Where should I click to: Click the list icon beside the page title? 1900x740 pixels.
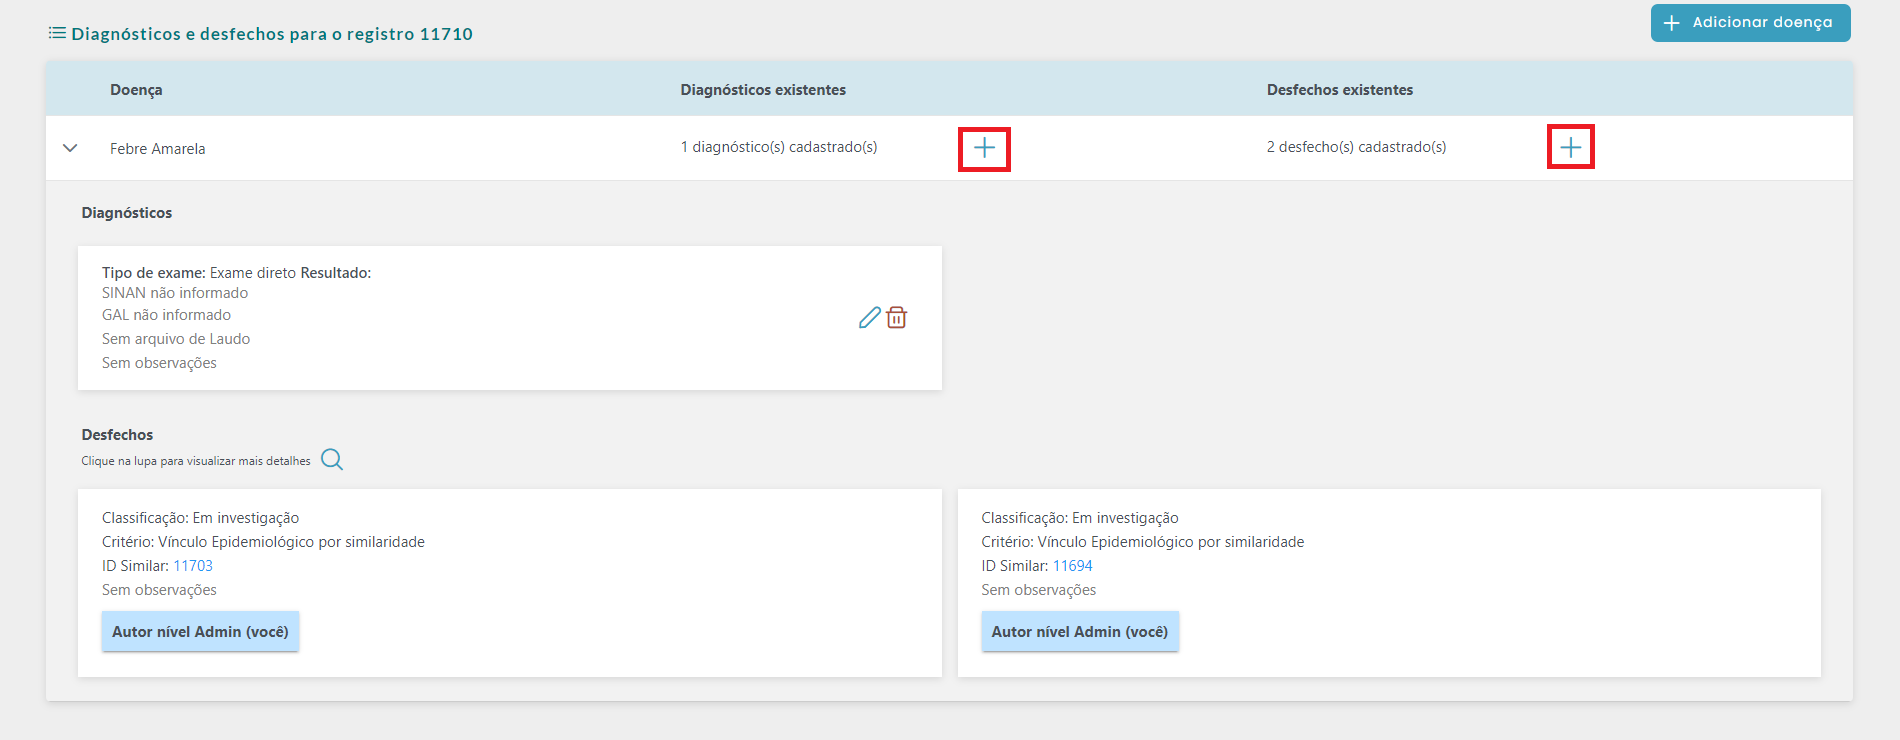[57, 33]
